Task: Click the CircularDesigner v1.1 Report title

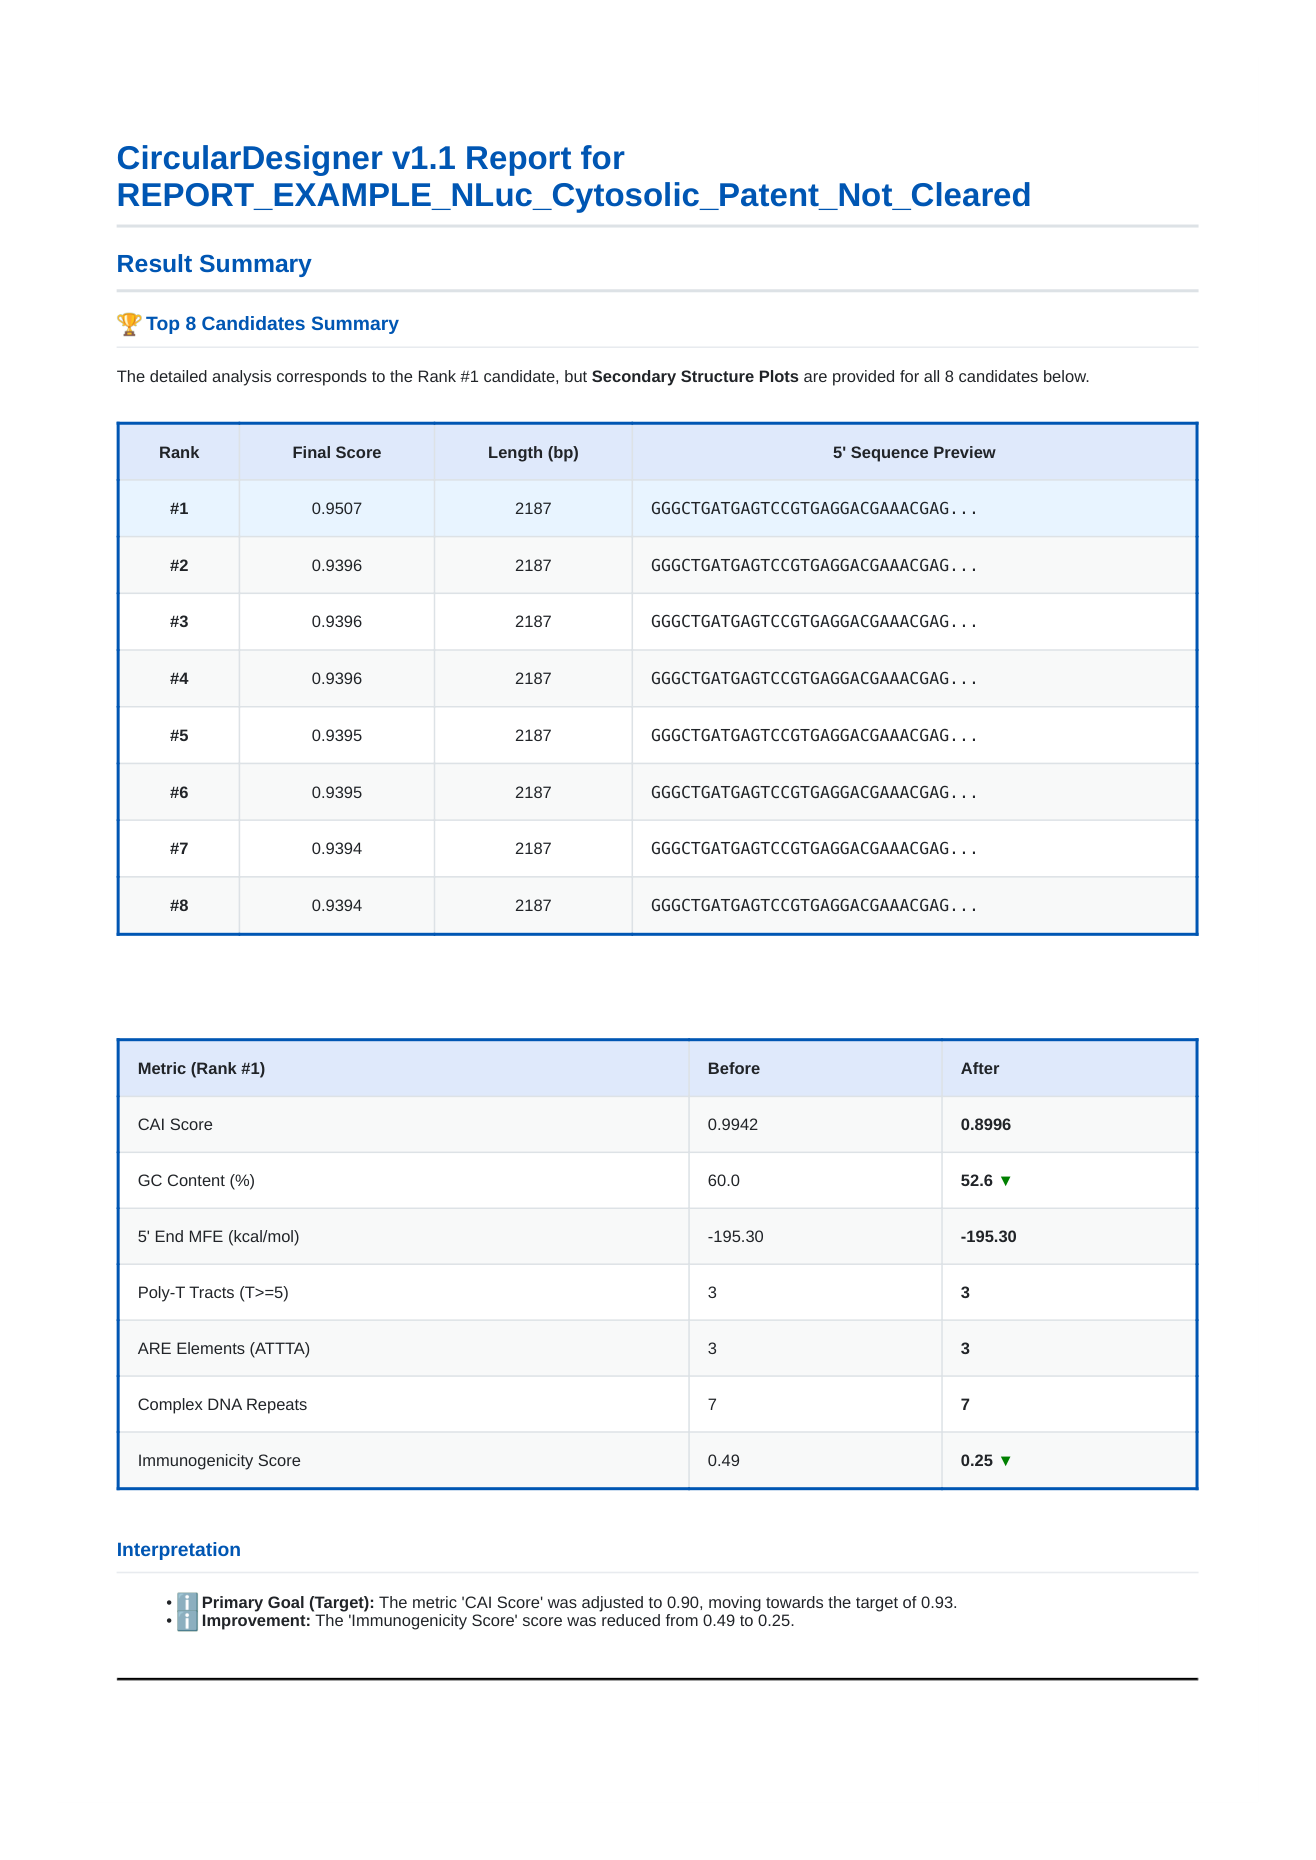Action: click(x=573, y=177)
